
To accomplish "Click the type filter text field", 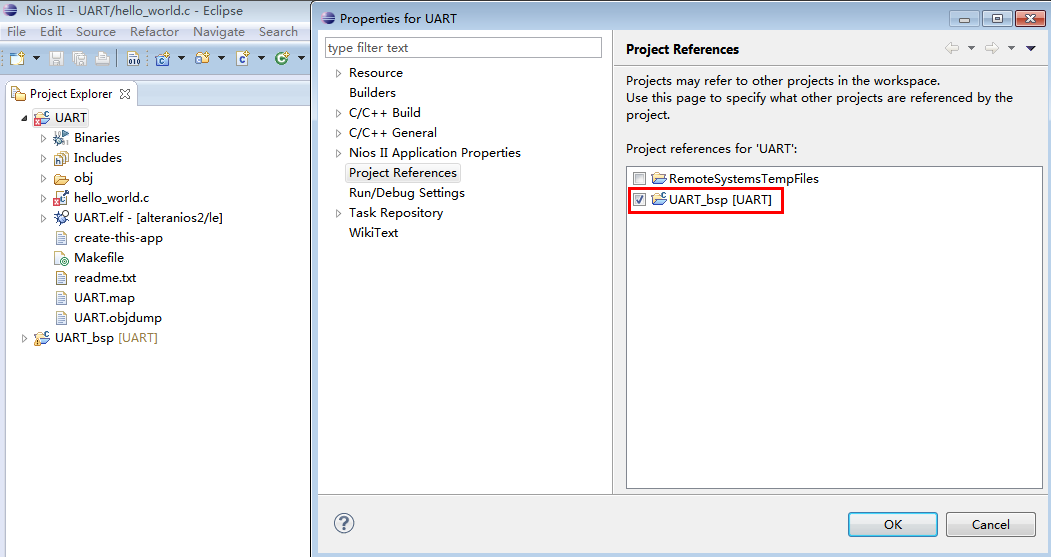I will coord(463,48).
